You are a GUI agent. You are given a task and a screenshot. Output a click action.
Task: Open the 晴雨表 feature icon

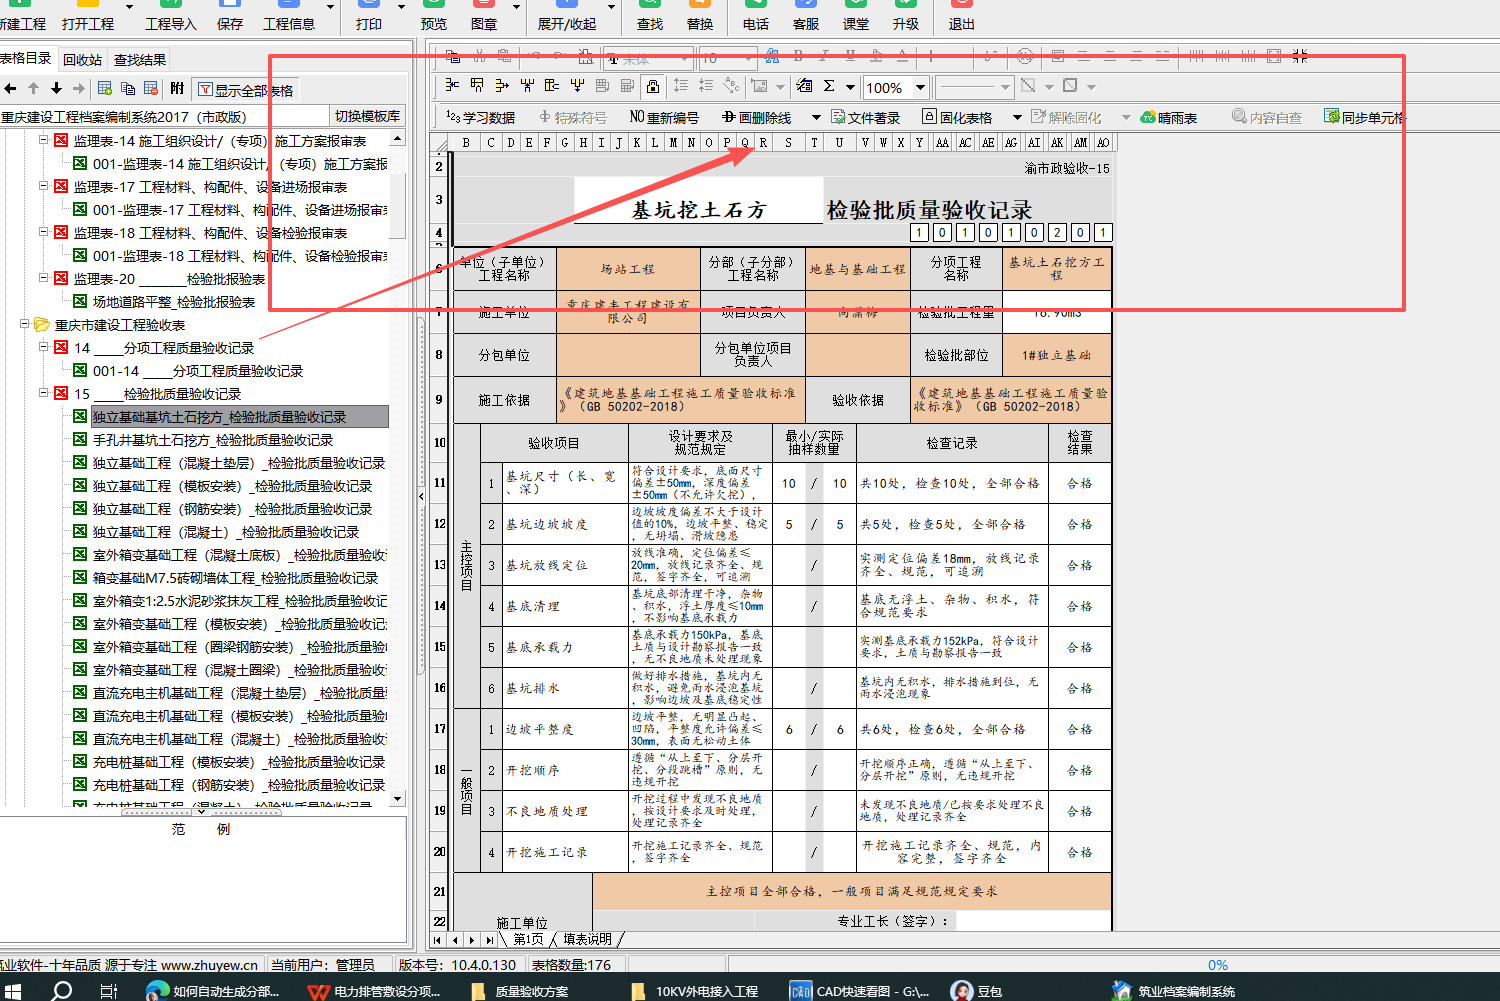click(1170, 117)
